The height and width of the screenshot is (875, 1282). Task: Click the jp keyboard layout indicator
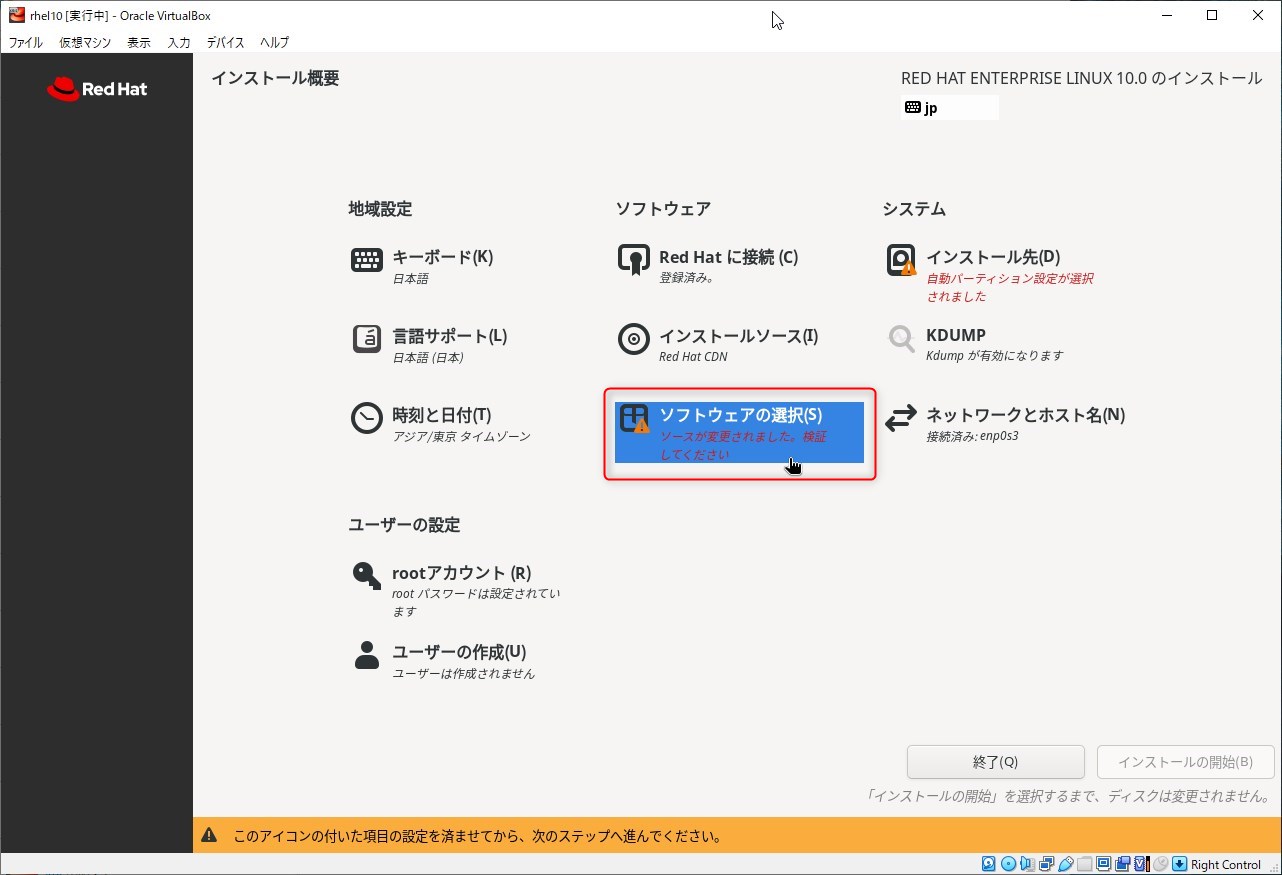tap(948, 108)
